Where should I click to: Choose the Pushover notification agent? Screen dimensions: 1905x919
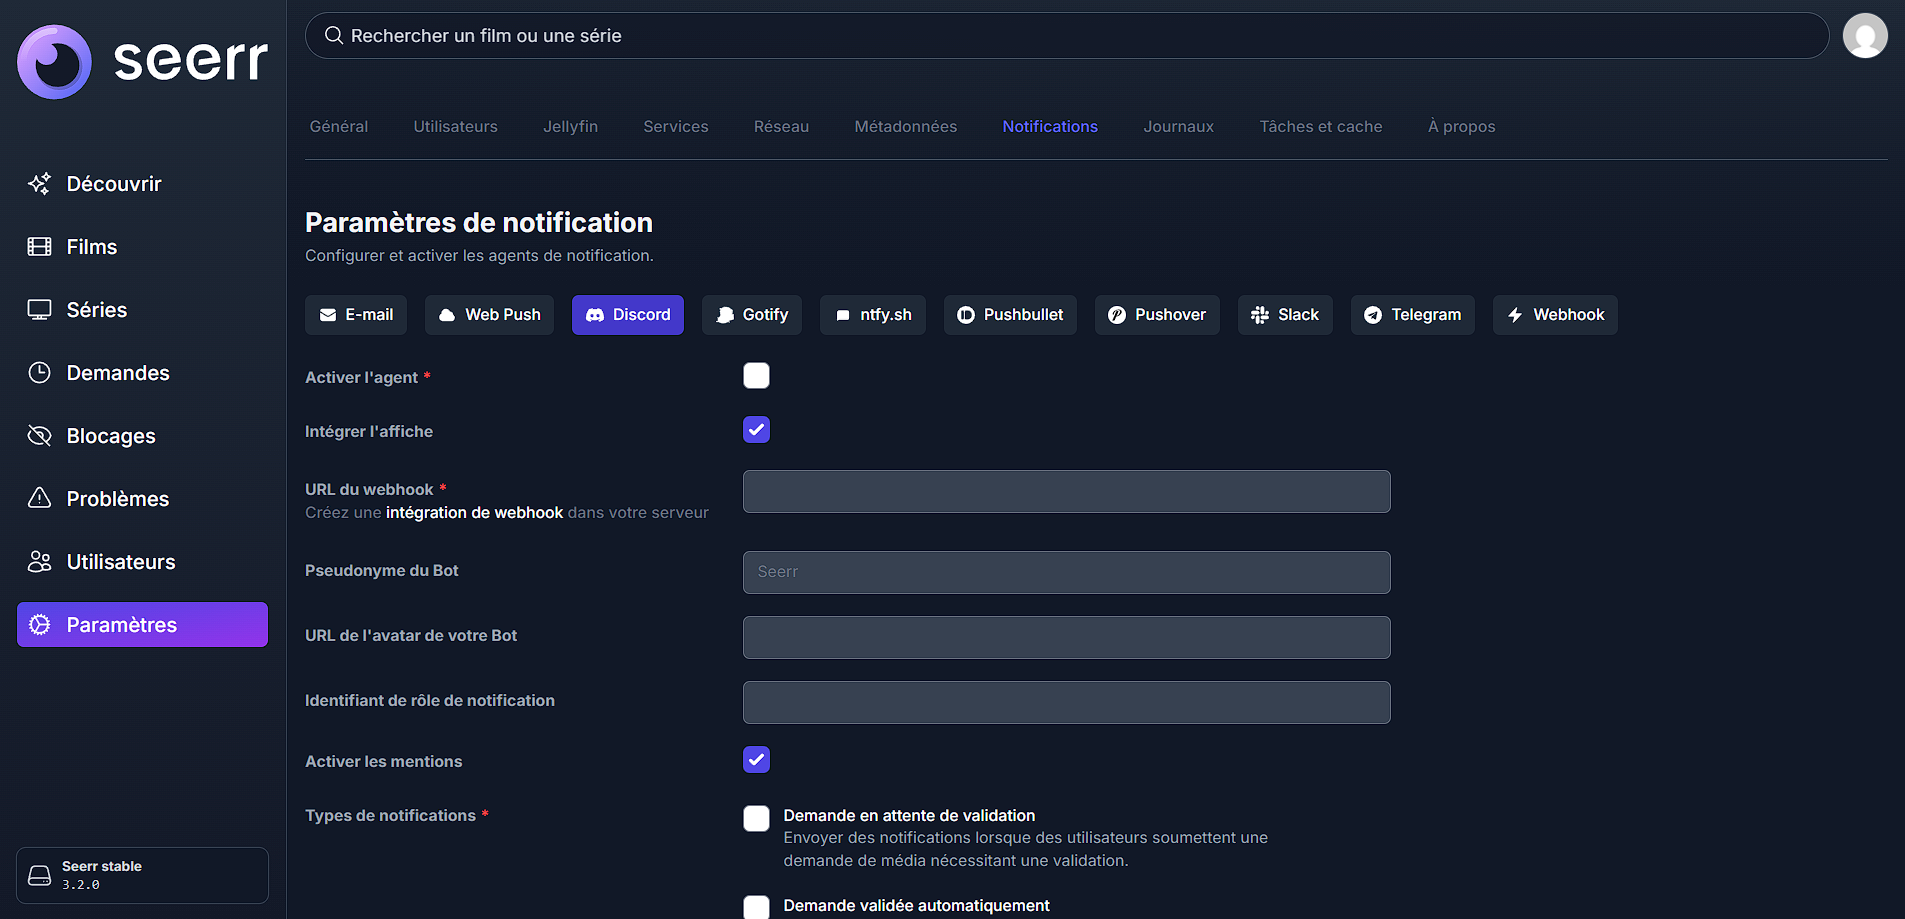pos(1156,315)
